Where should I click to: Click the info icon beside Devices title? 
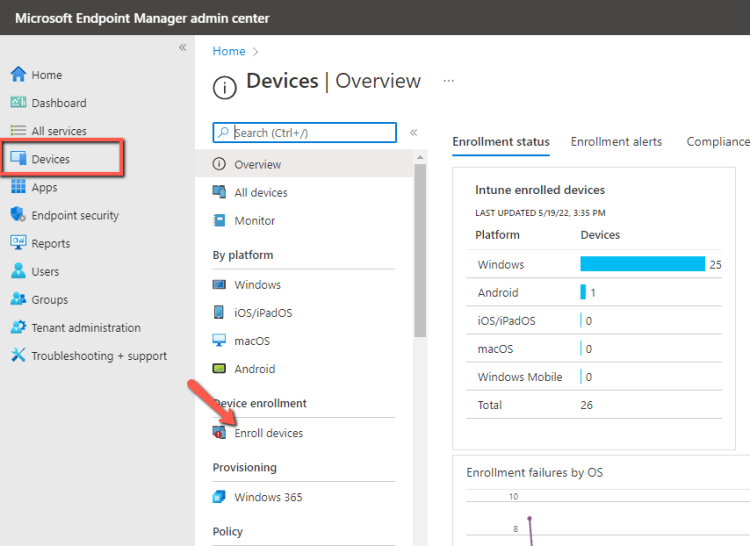[224, 88]
